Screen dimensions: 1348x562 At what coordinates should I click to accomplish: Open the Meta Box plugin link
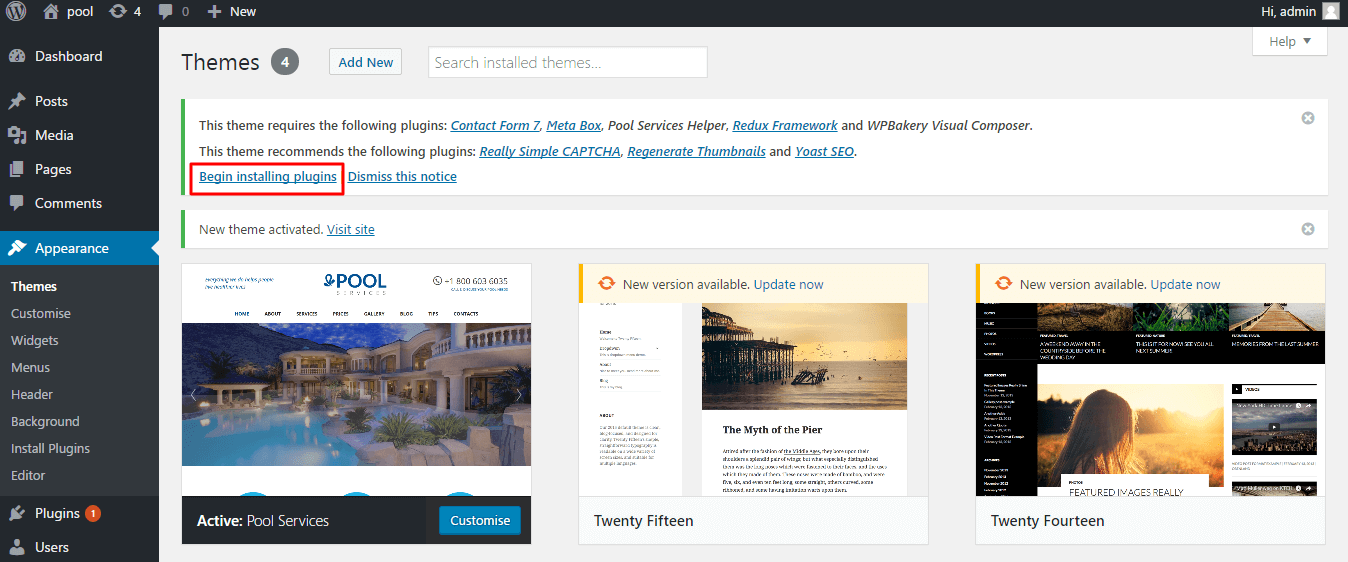pyautogui.click(x=574, y=125)
